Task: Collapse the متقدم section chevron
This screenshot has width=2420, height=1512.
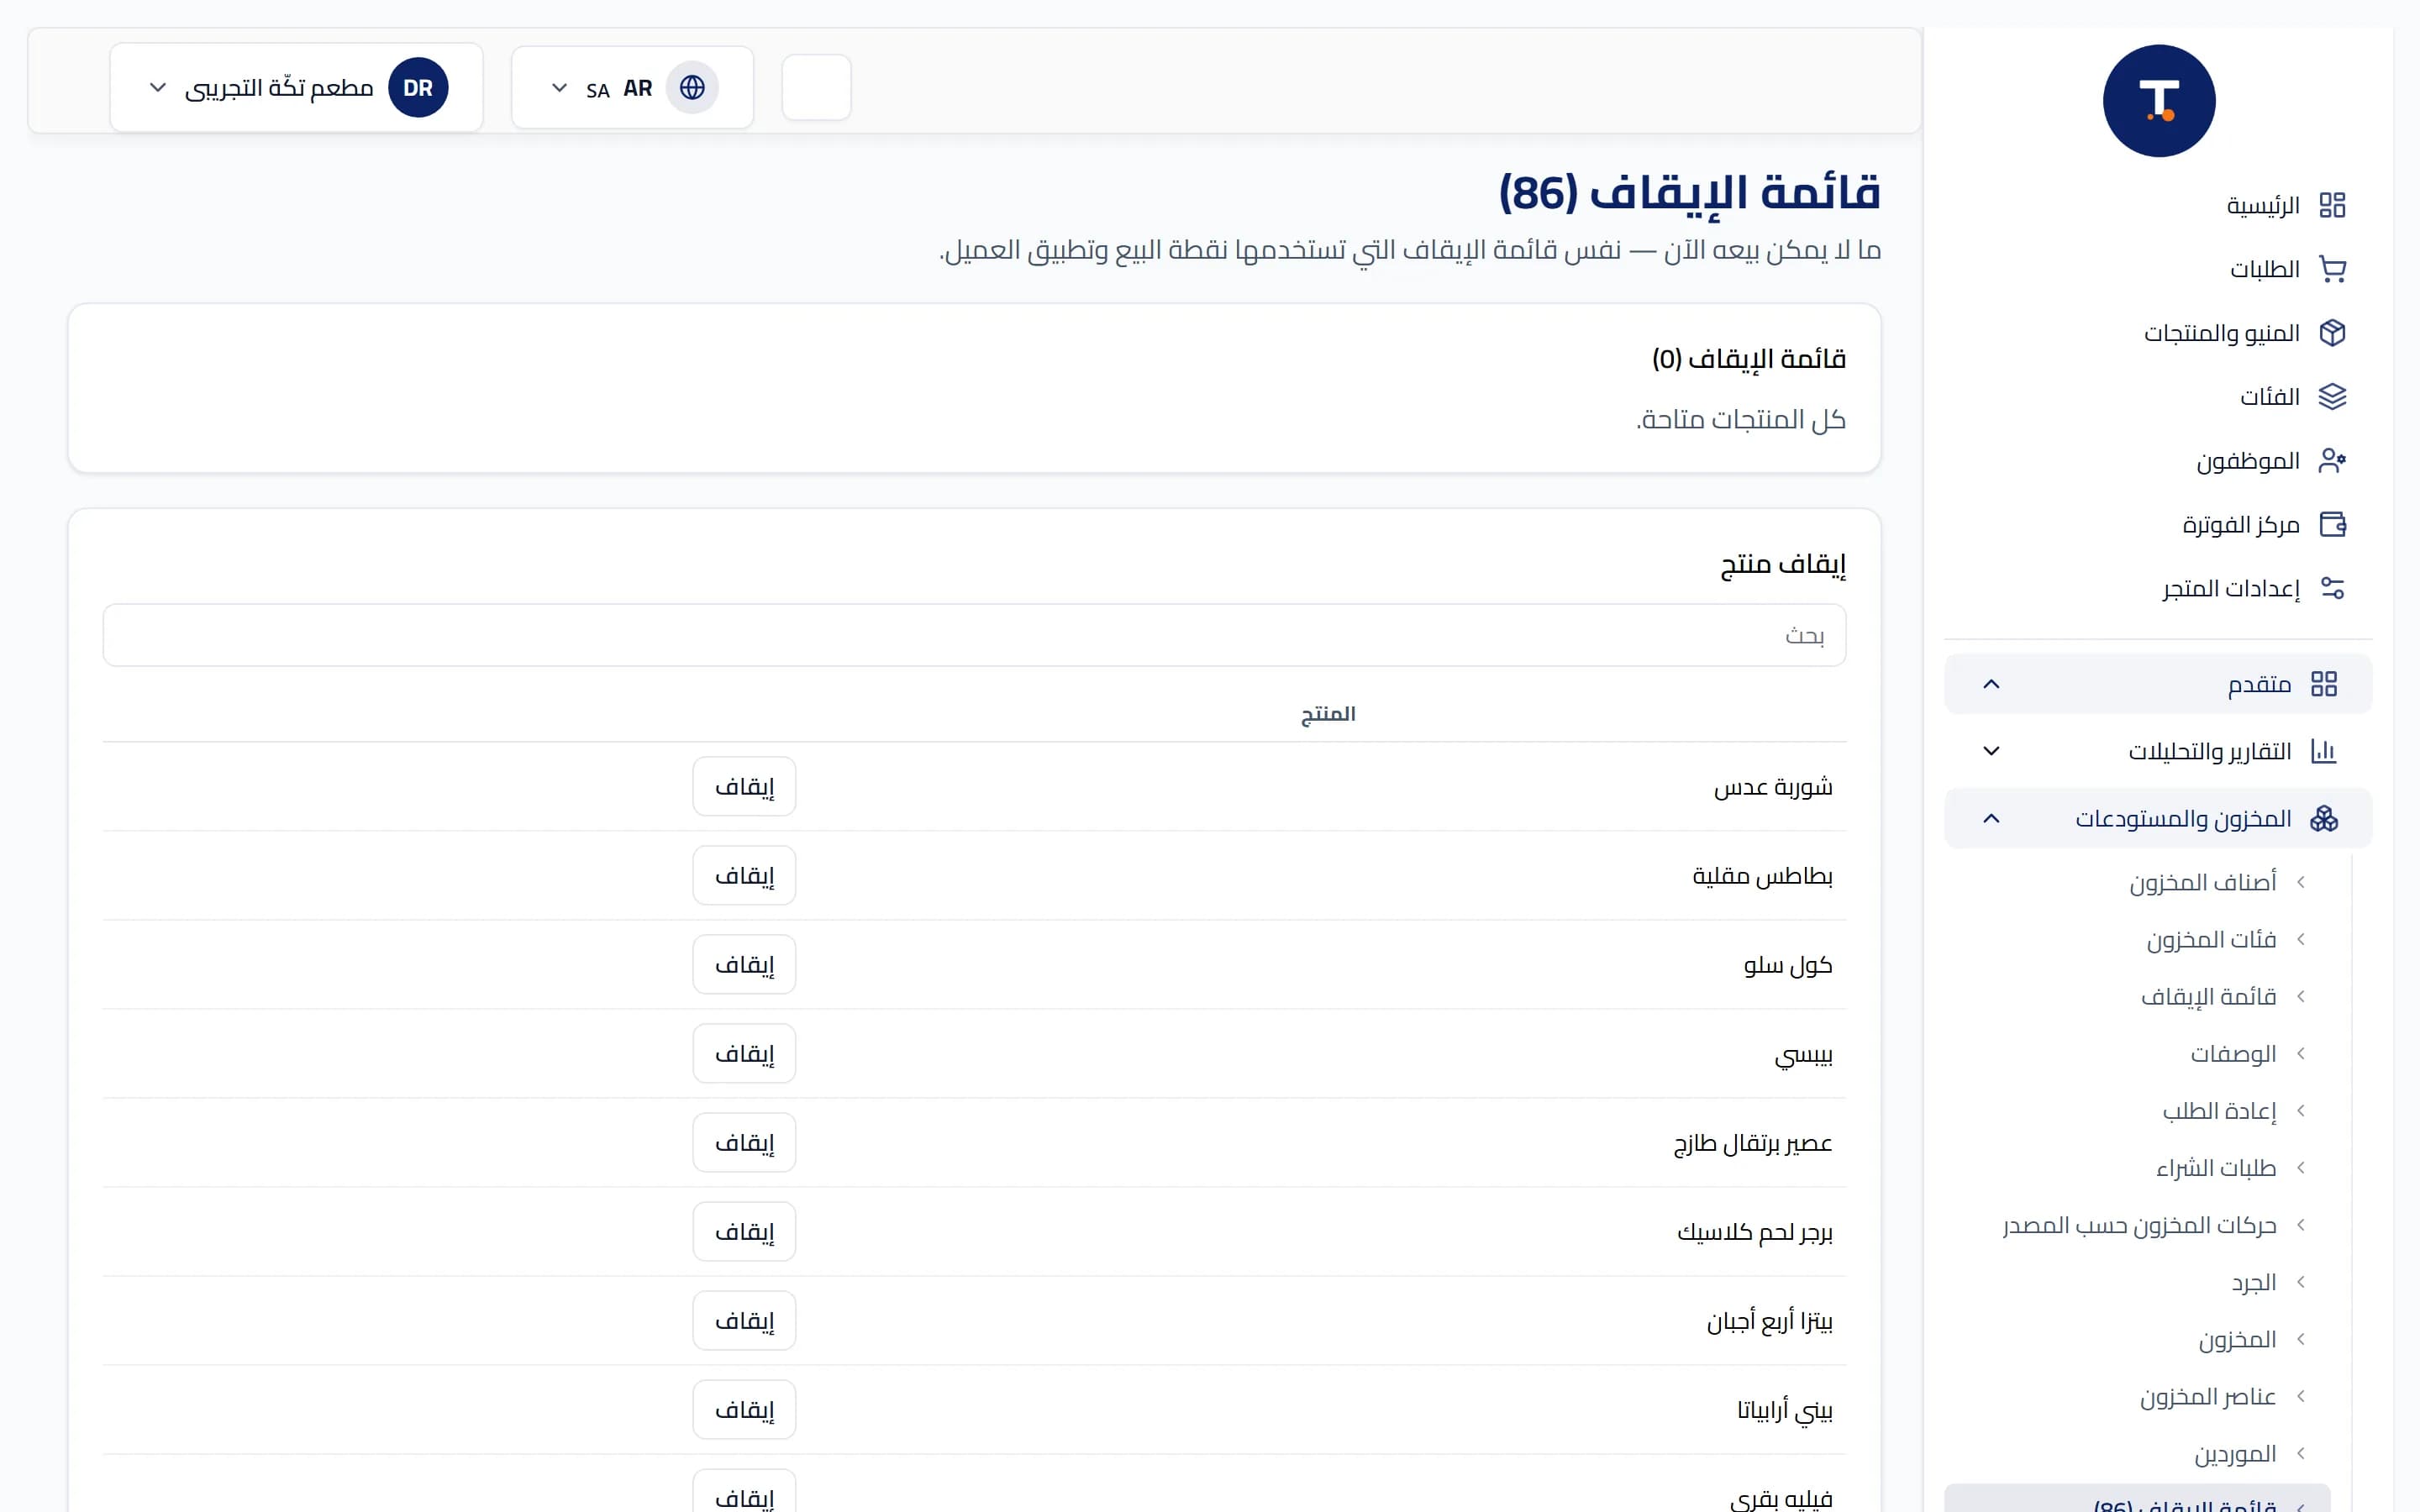Action: [1991, 684]
